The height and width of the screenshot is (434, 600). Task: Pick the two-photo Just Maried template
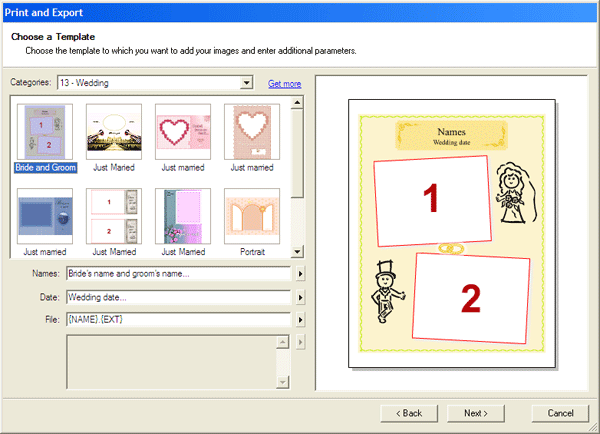coord(114,216)
